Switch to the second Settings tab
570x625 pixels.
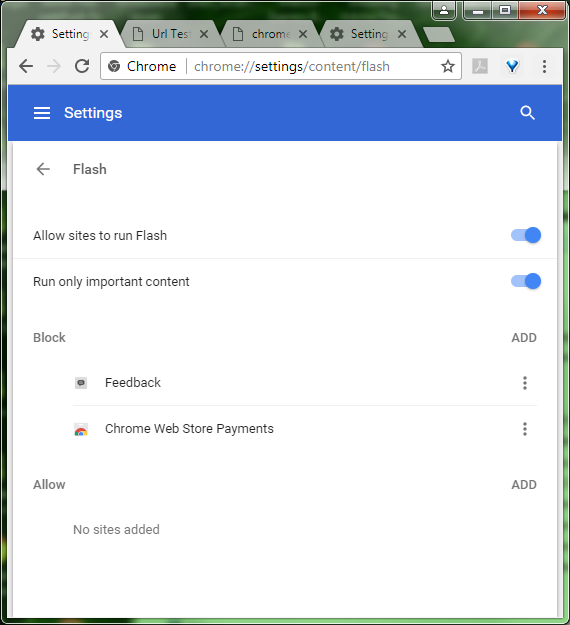[x=369, y=34]
